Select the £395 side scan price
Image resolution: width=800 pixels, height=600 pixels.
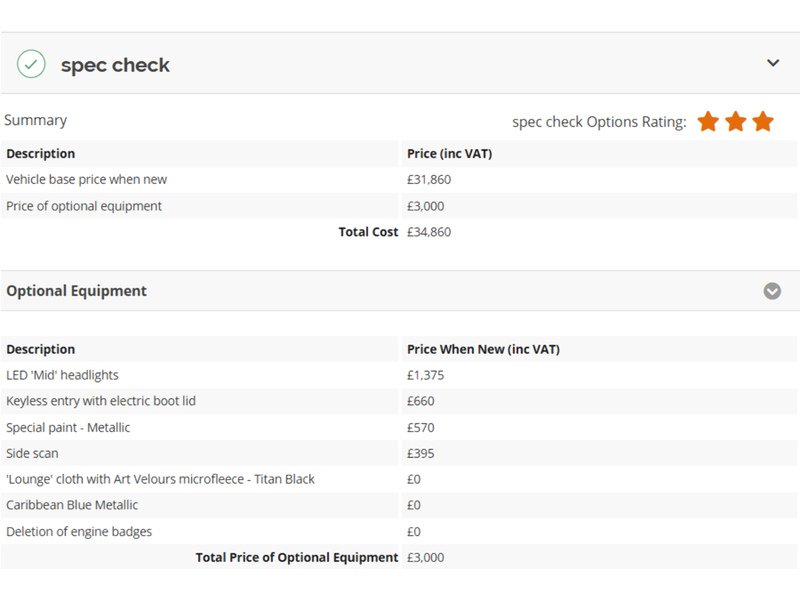[420, 454]
